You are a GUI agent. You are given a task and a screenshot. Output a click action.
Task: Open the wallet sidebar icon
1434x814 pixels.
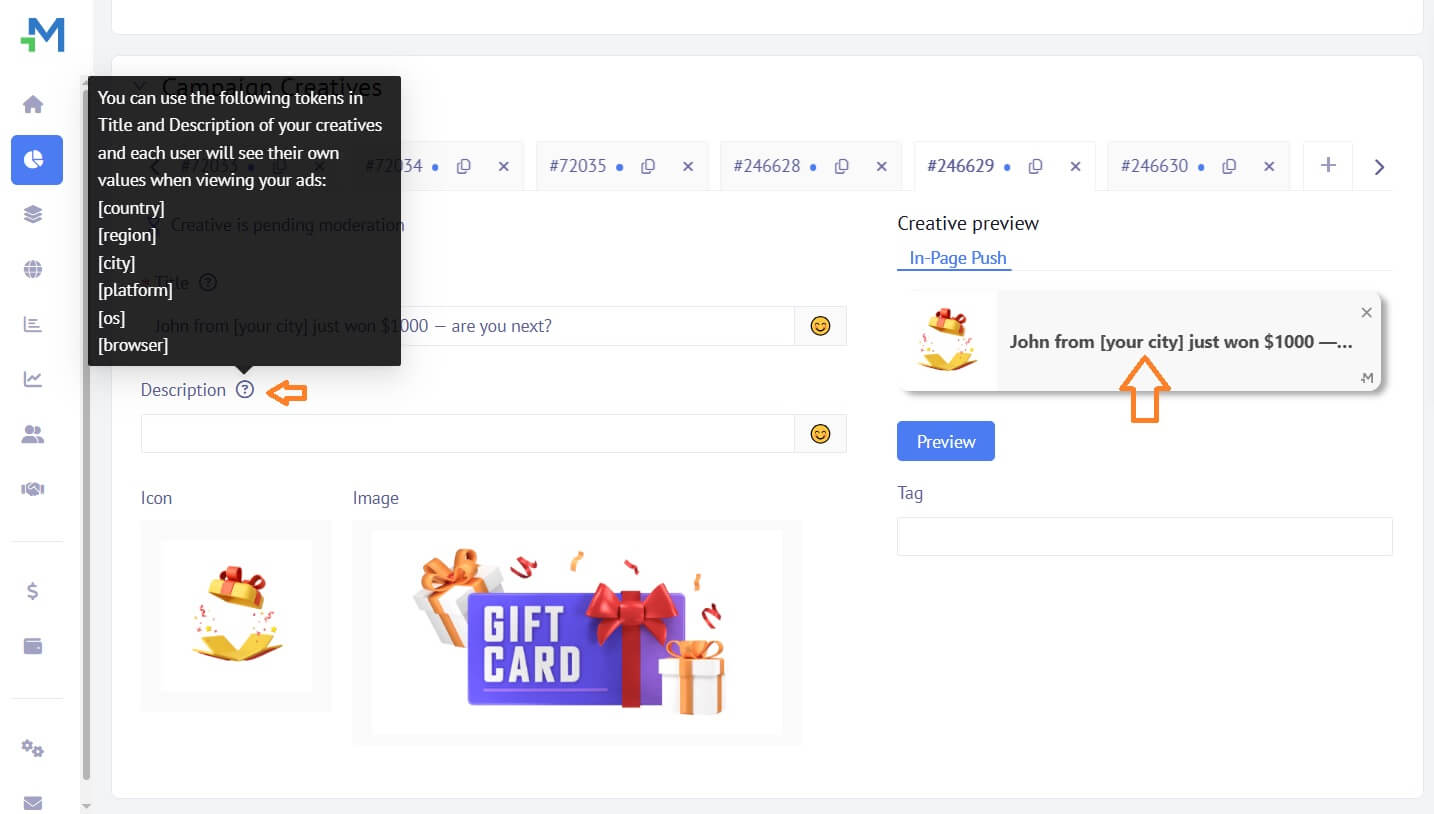coord(33,646)
